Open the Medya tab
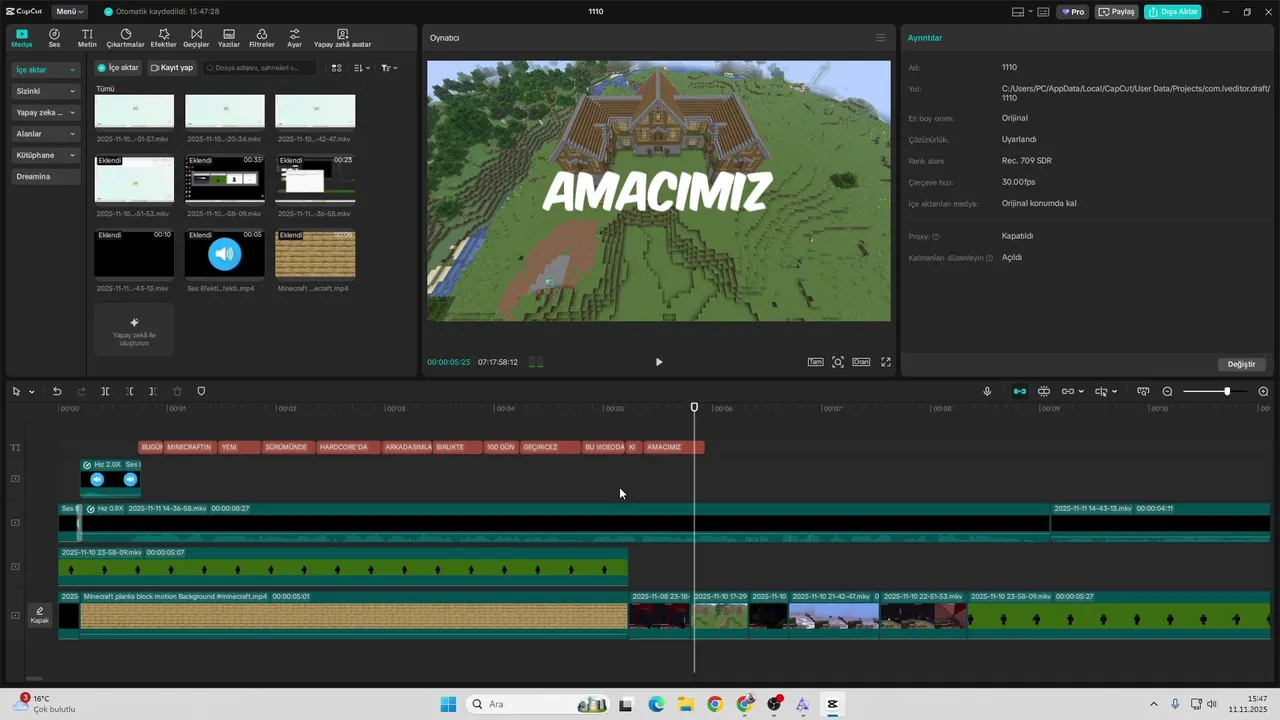Screen dimensions: 1280x720 click(22, 38)
